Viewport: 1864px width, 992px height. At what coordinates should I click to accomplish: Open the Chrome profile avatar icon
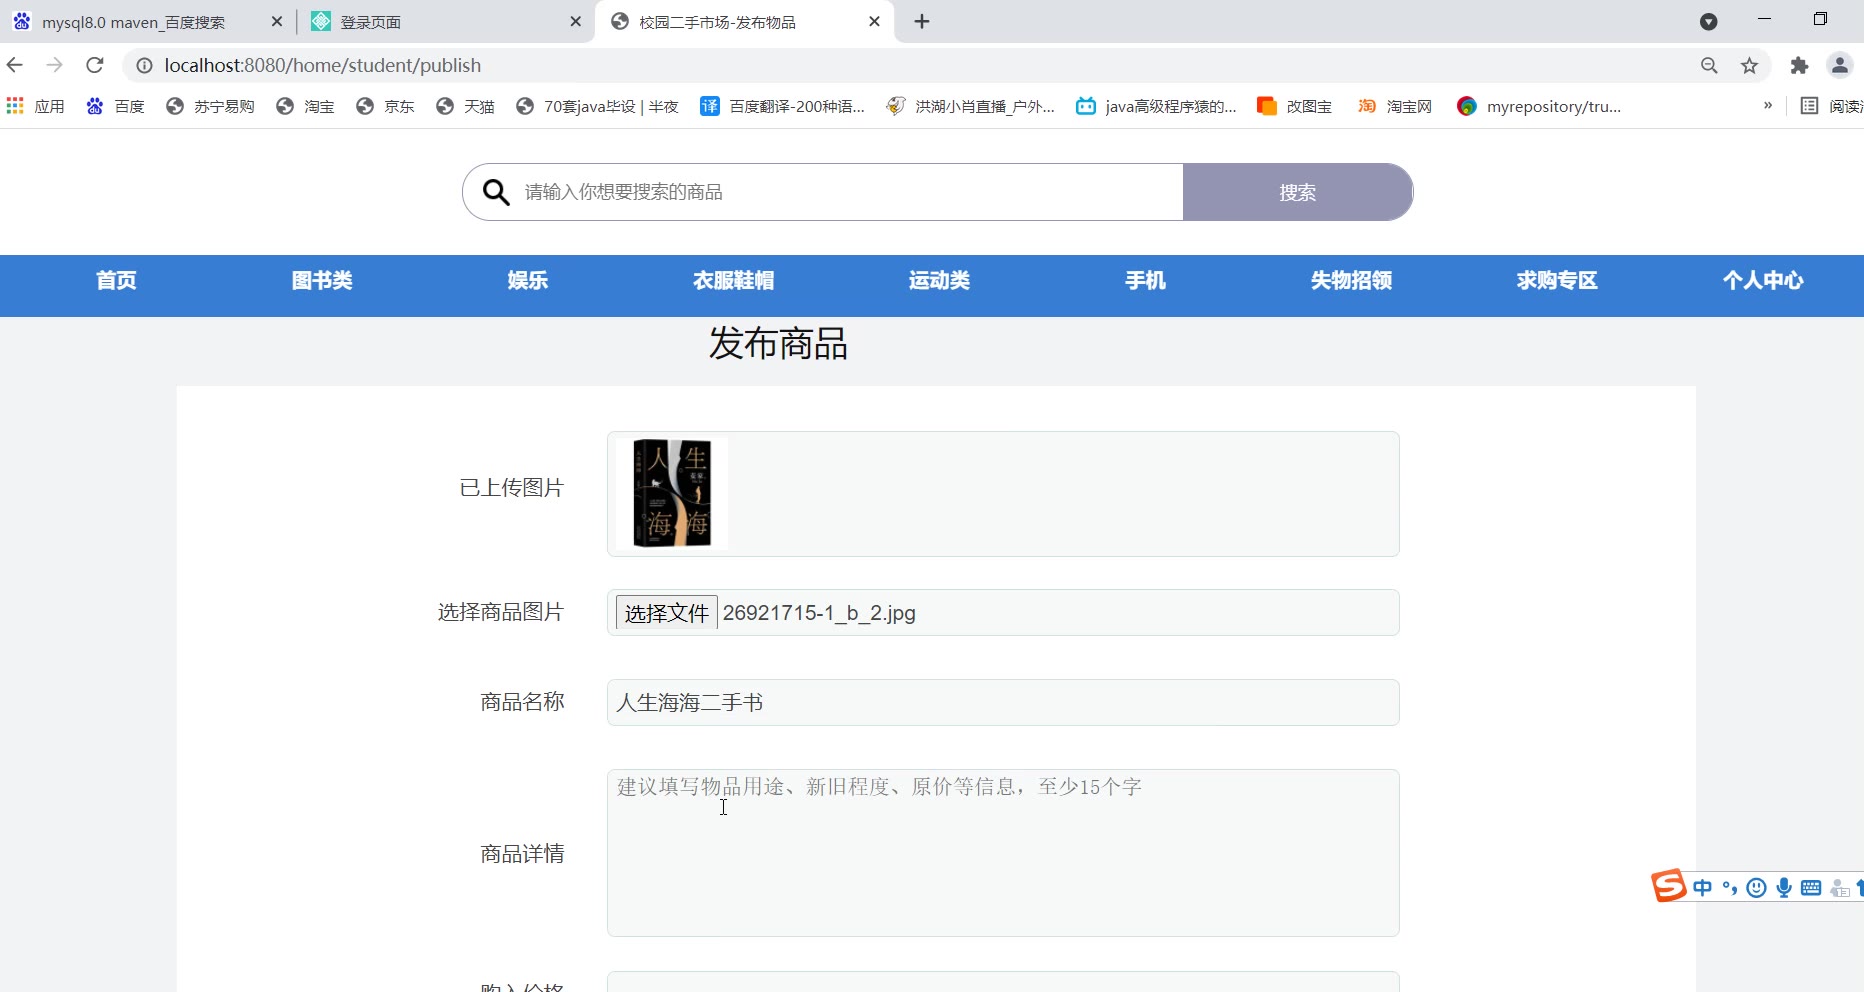click(1839, 65)
